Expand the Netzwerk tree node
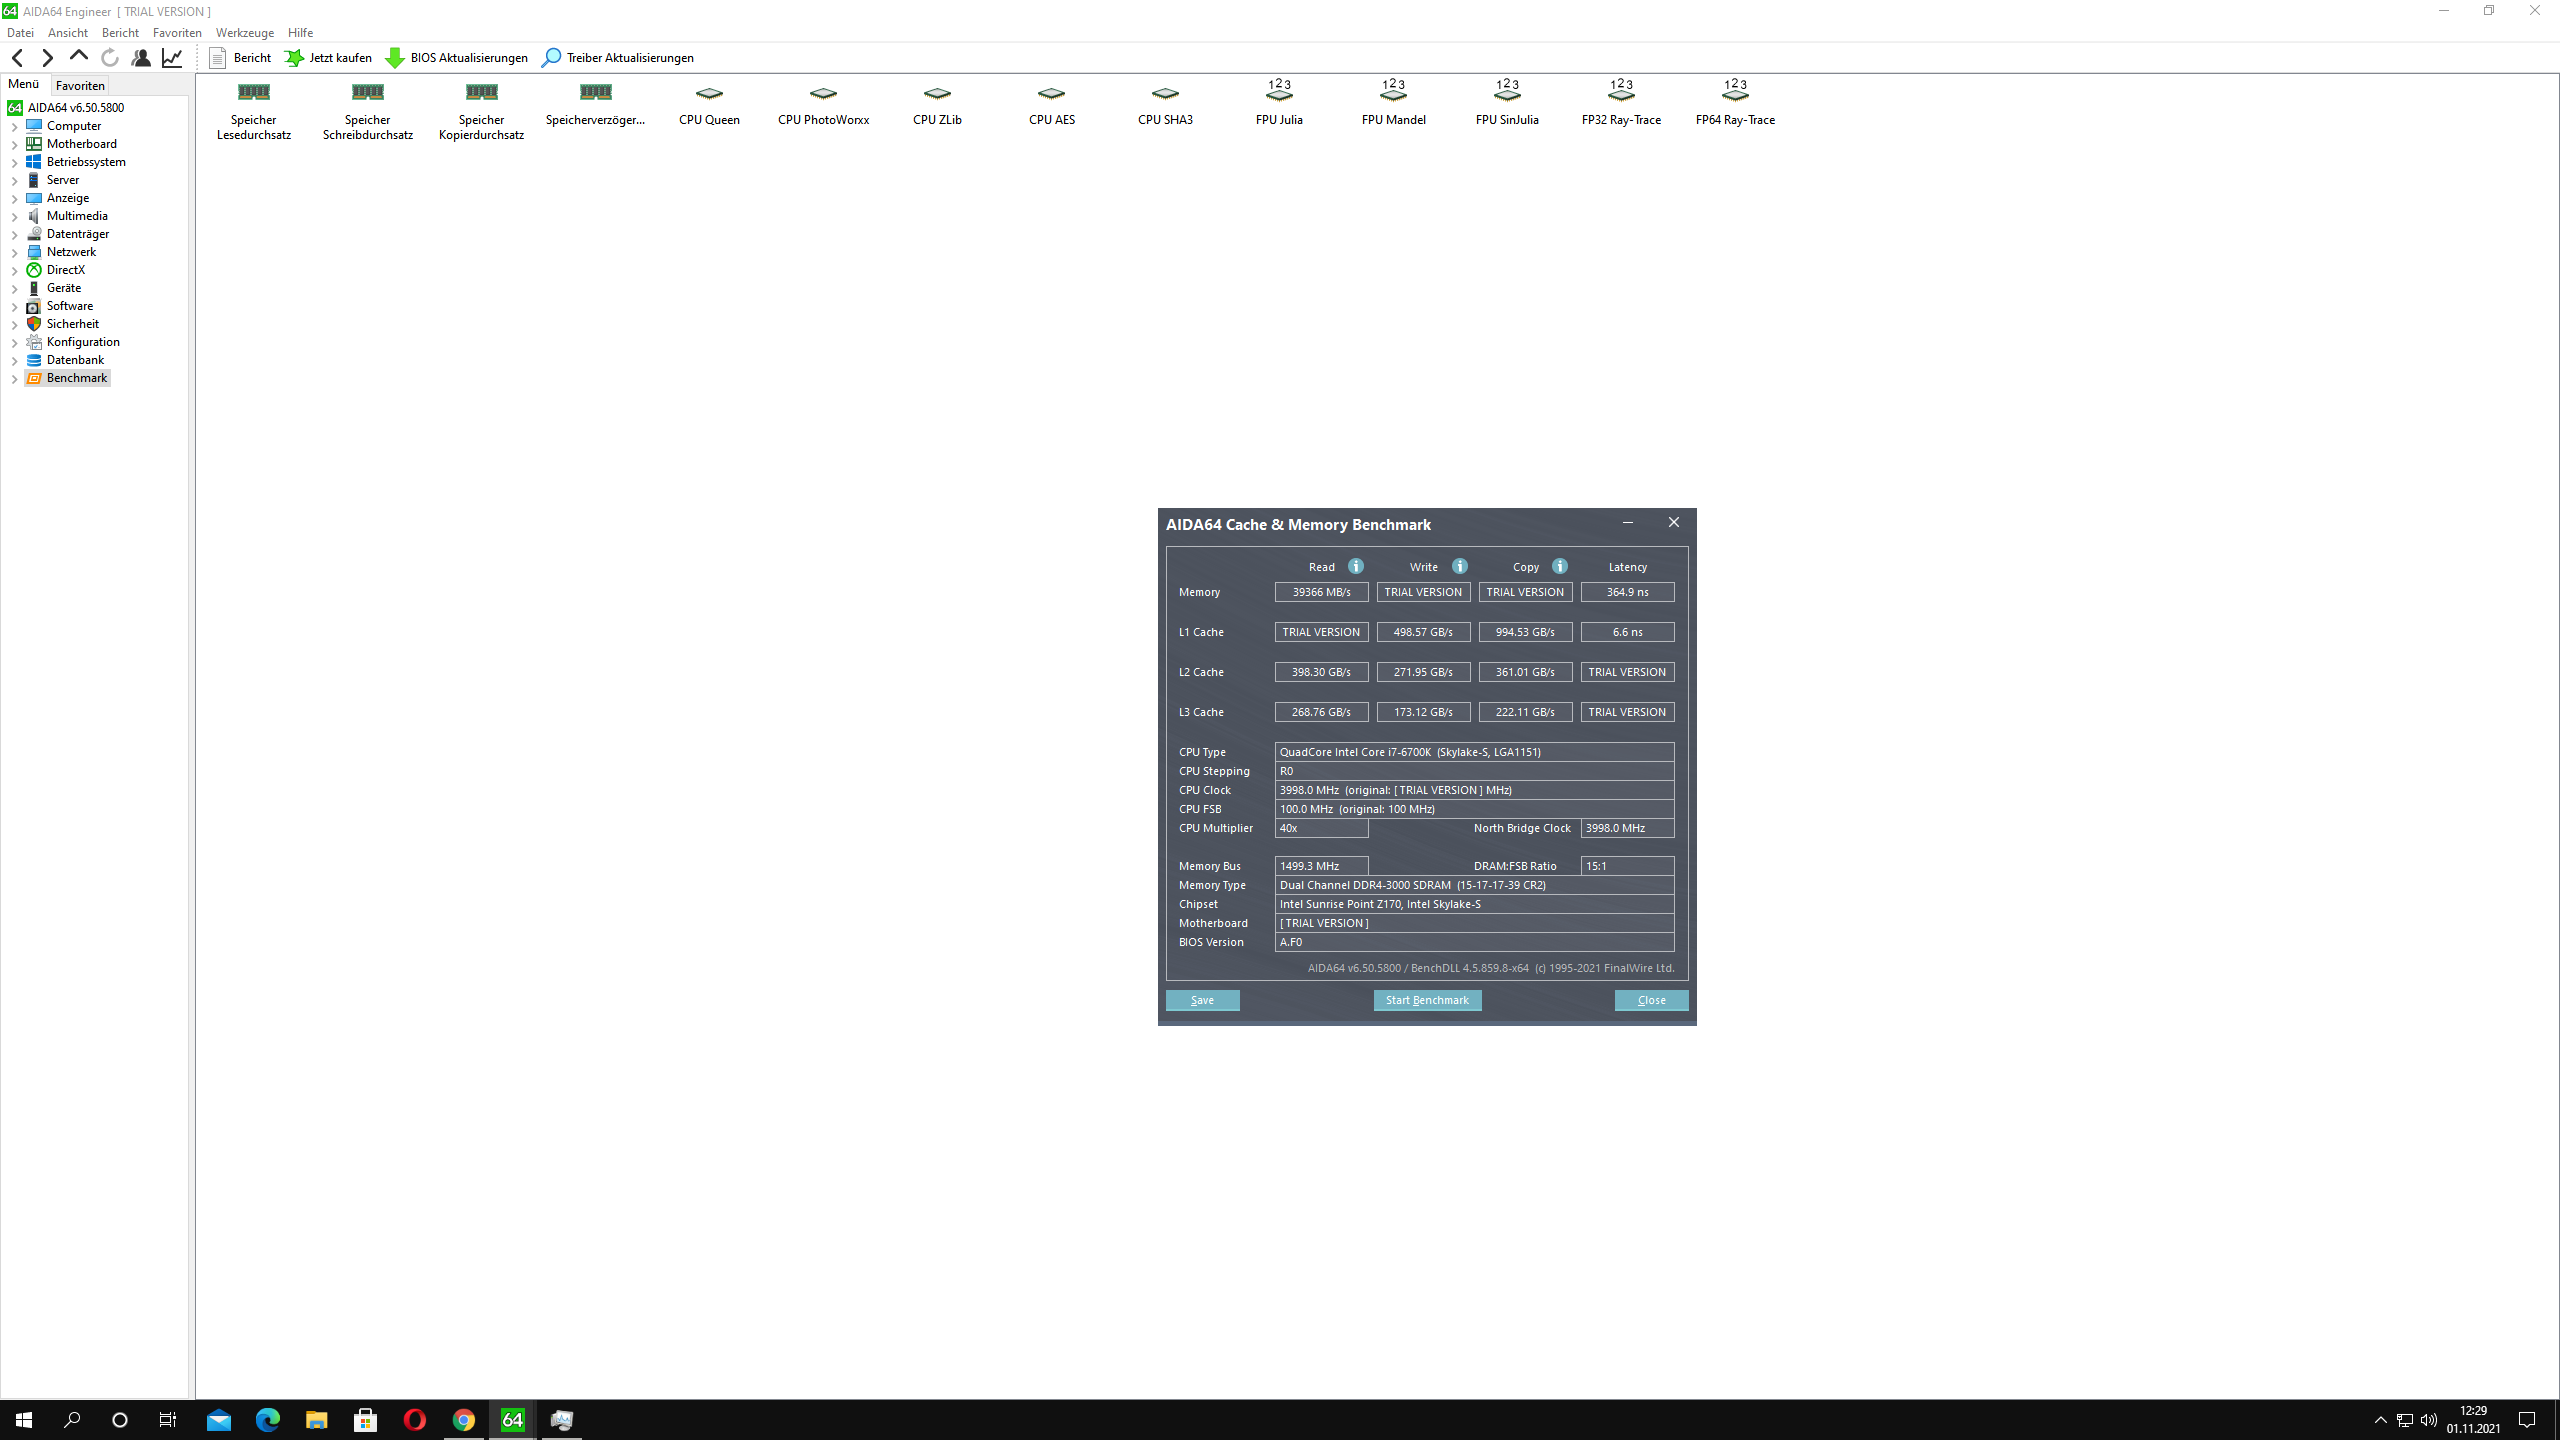Screen dimensions: 2560x1440 [x=14, y=253]
